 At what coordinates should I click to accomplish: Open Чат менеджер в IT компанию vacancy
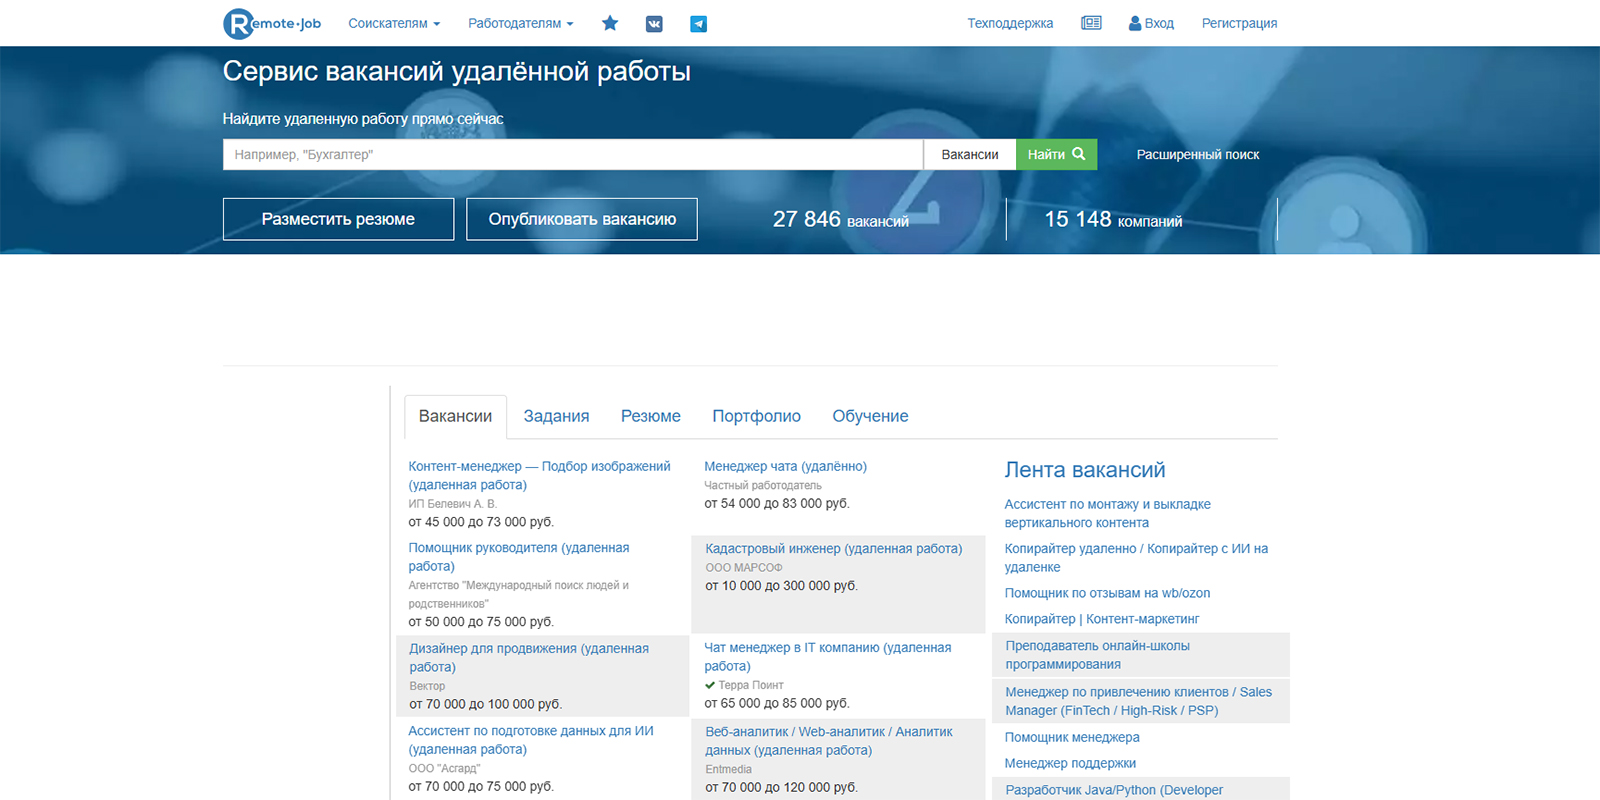tap(828, 656)
